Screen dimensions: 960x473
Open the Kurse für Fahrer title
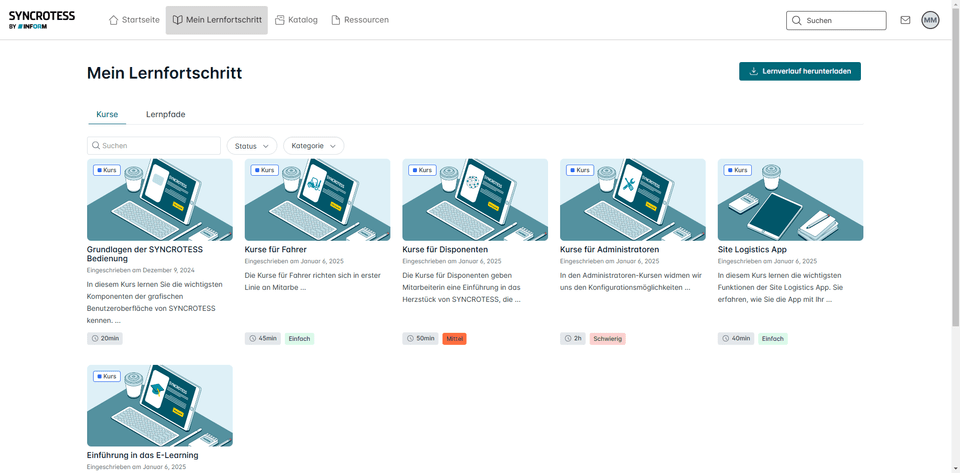(276, 250)
